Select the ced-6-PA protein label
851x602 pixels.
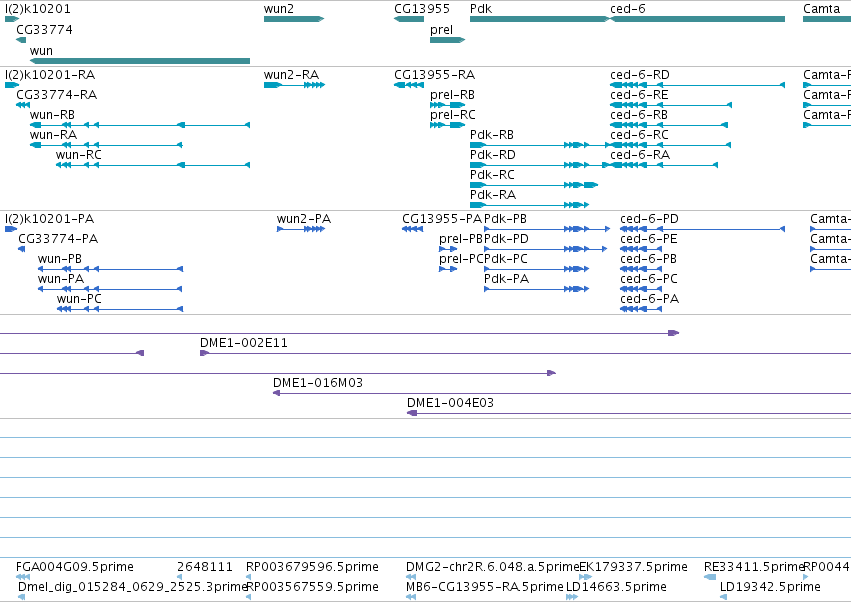pyautogui.click(x=650, y=299)
